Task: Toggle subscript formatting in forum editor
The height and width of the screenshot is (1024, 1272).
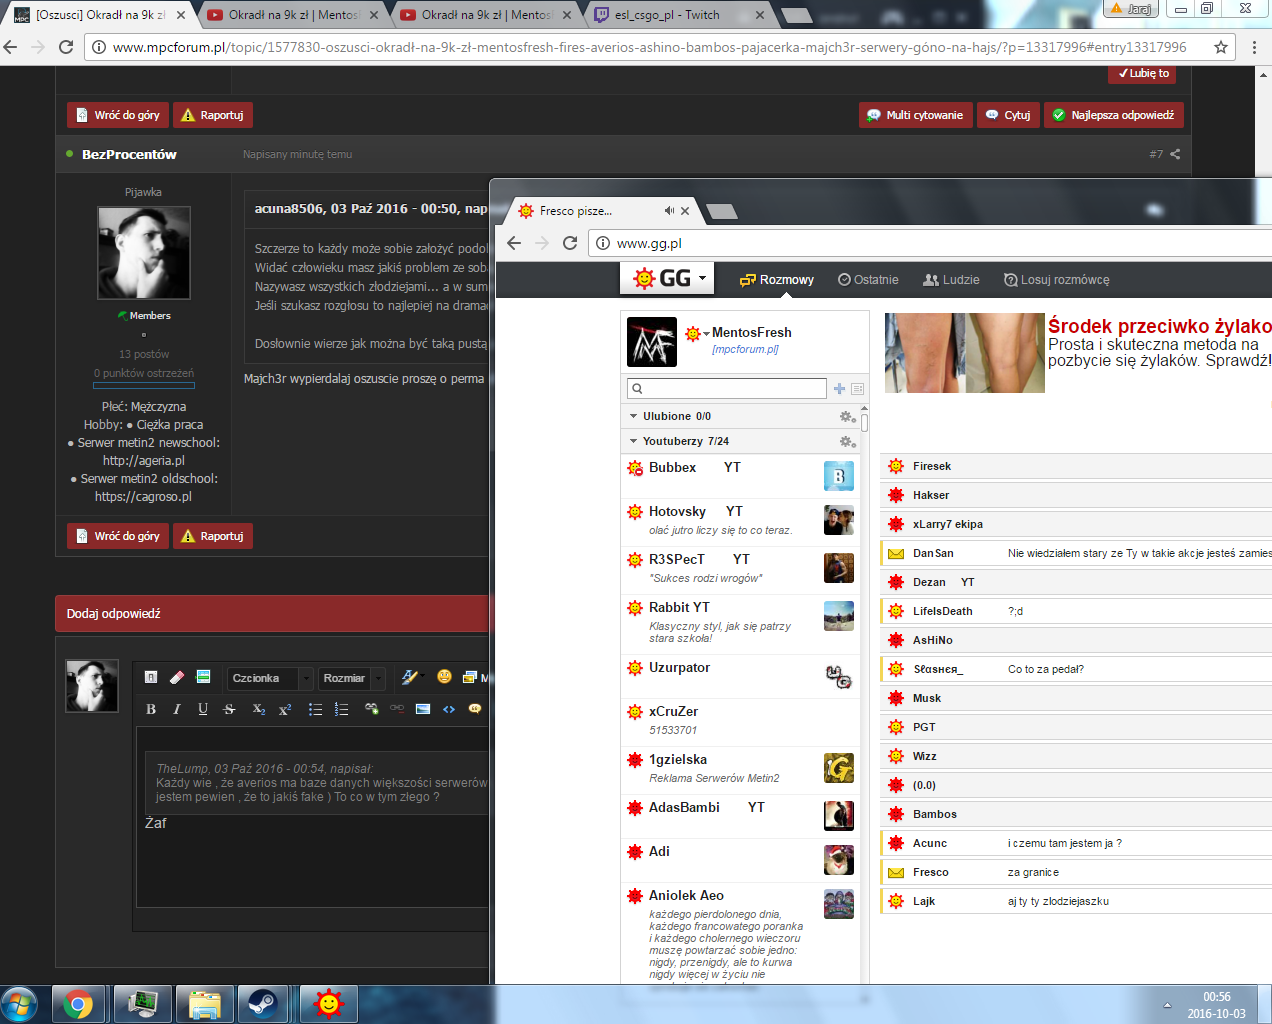Action: pos(259,709)
